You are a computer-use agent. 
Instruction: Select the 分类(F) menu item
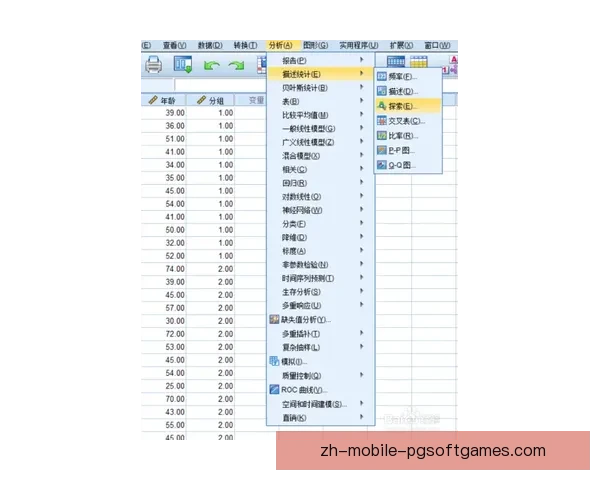click(x=320, y=224)
